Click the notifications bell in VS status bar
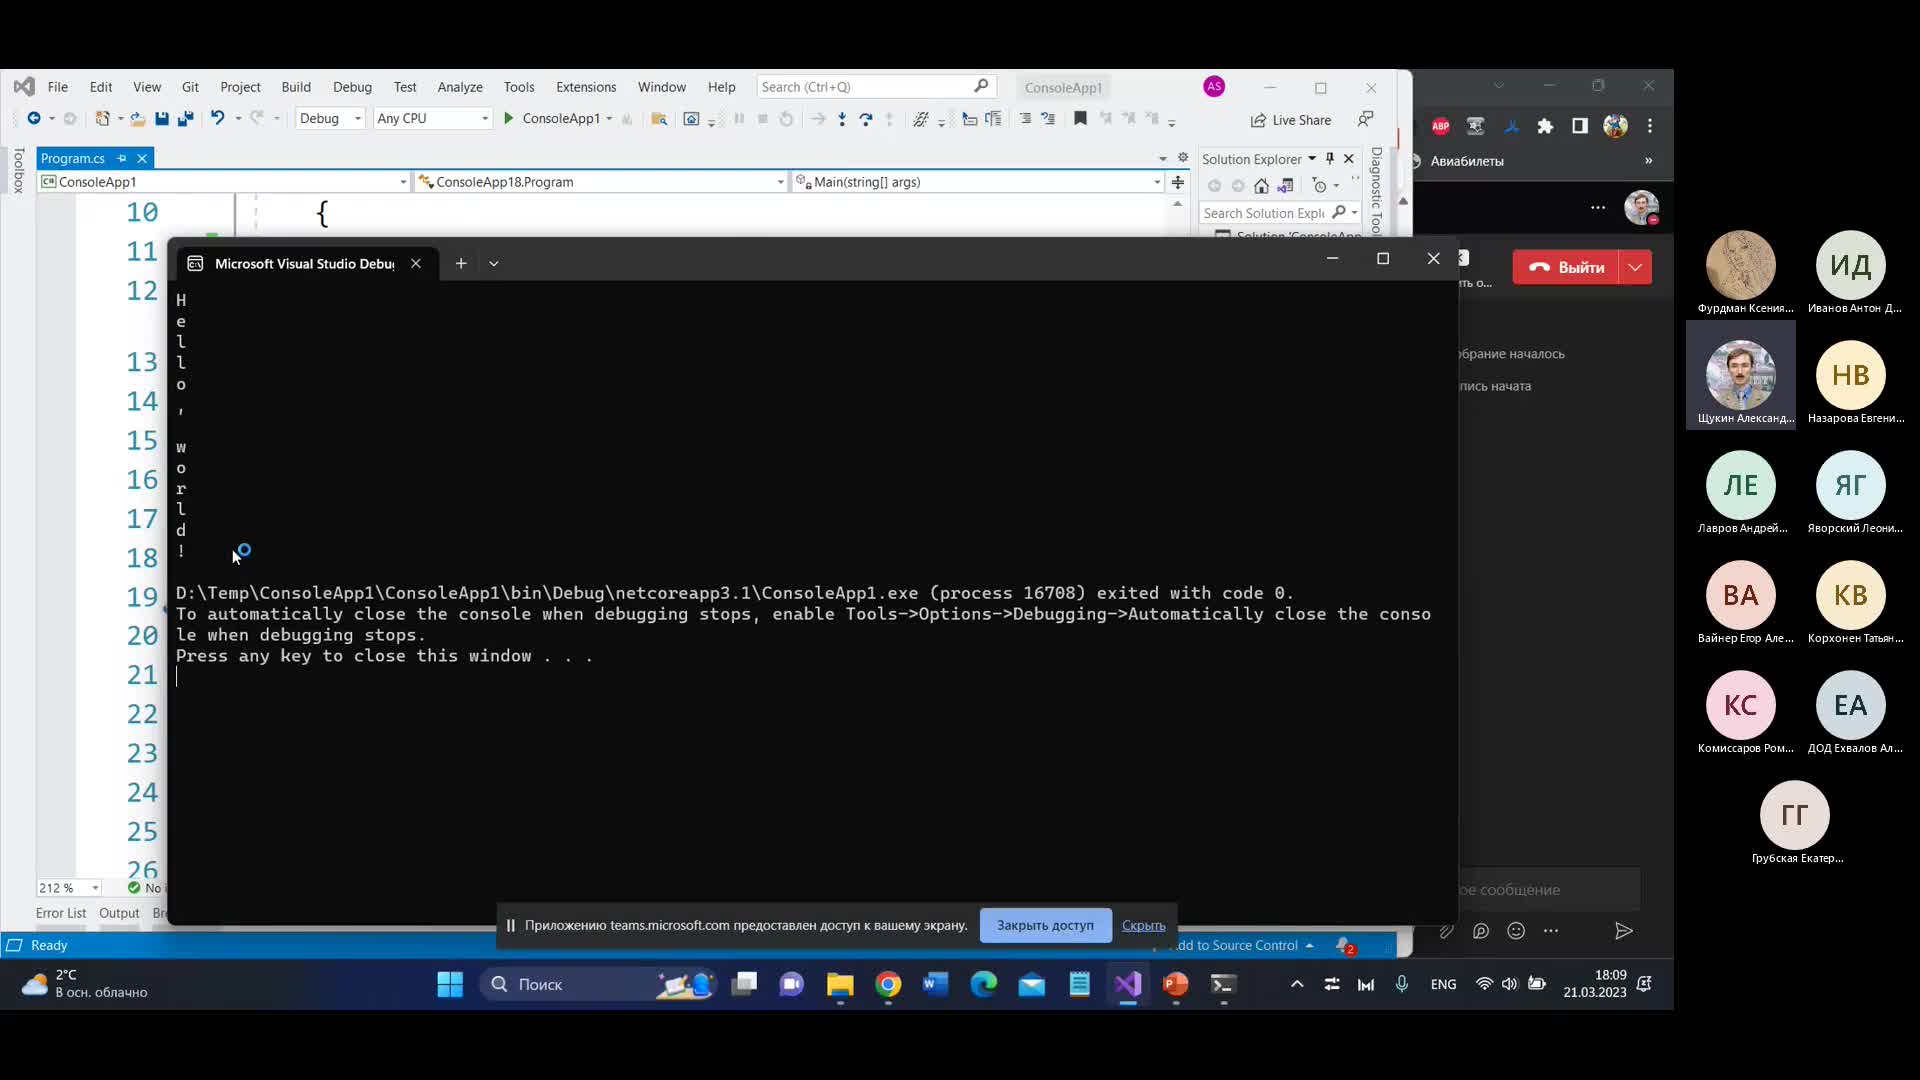 click(x=1345, y=946)
